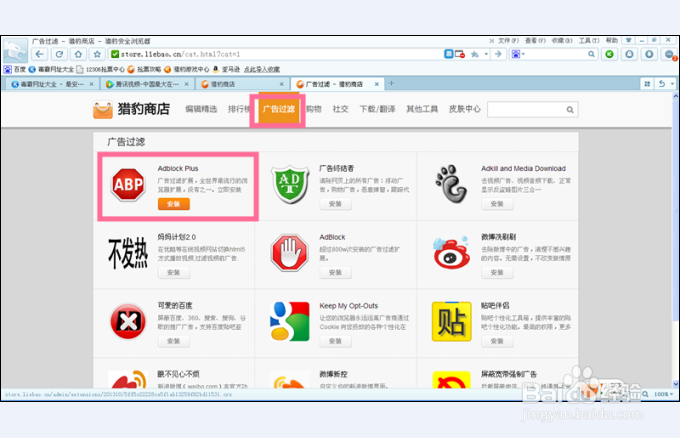Click the green AD shield icon of 广告终结者

click(x=290, y=185)
